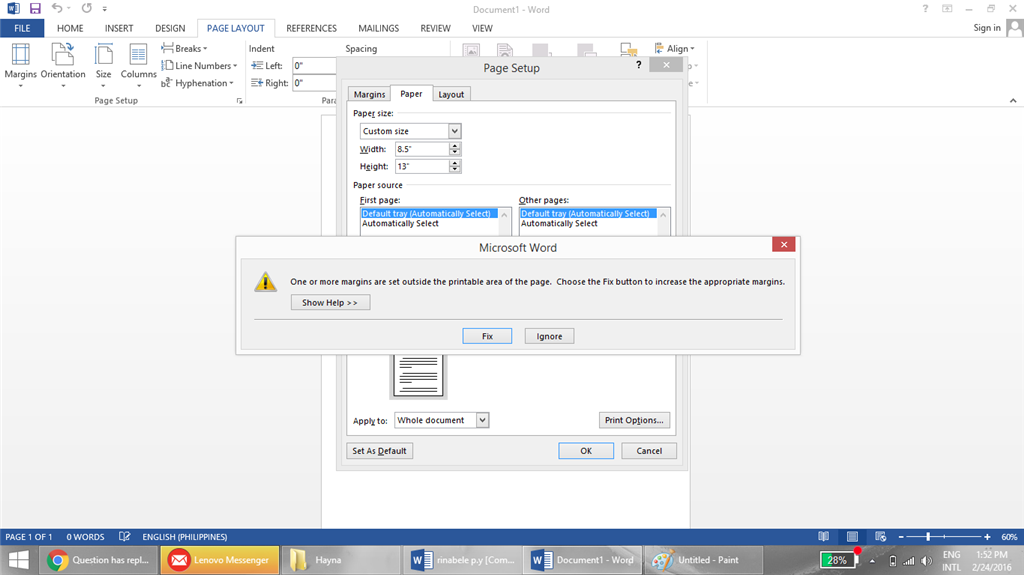Open the REVIEW ribbon tab
This screenshot has height=575, width=1024.
pos(435,28)
